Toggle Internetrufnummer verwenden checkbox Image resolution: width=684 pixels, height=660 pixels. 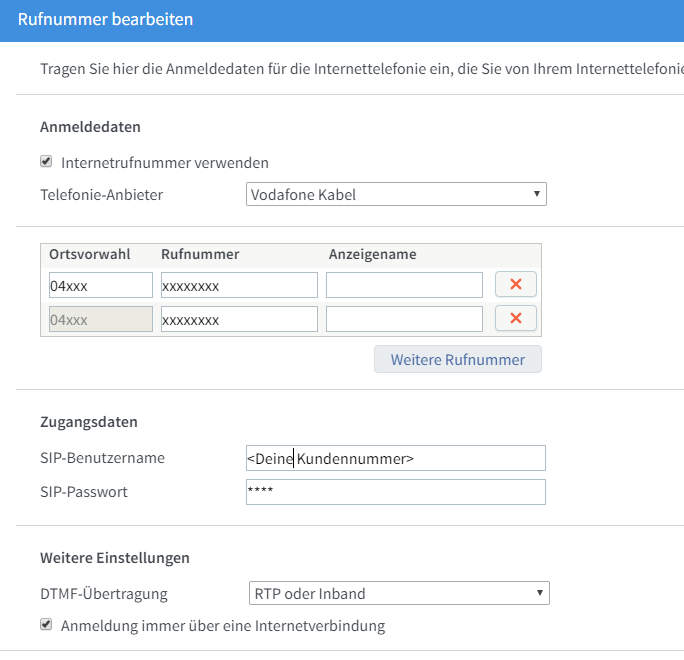(x=46, y=161)
